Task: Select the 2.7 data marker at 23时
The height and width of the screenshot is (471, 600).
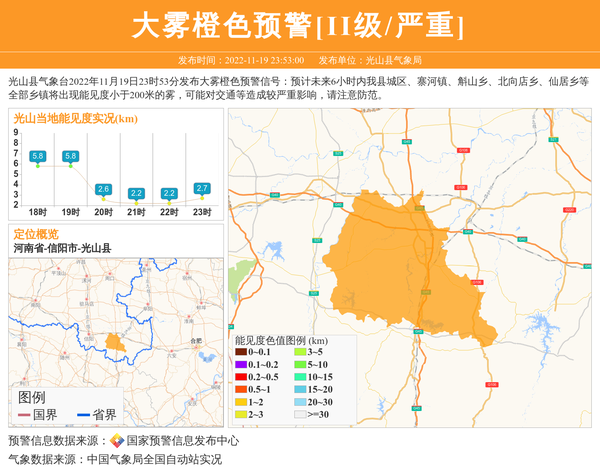Action: pyautogui.click(x=202, y=199)
